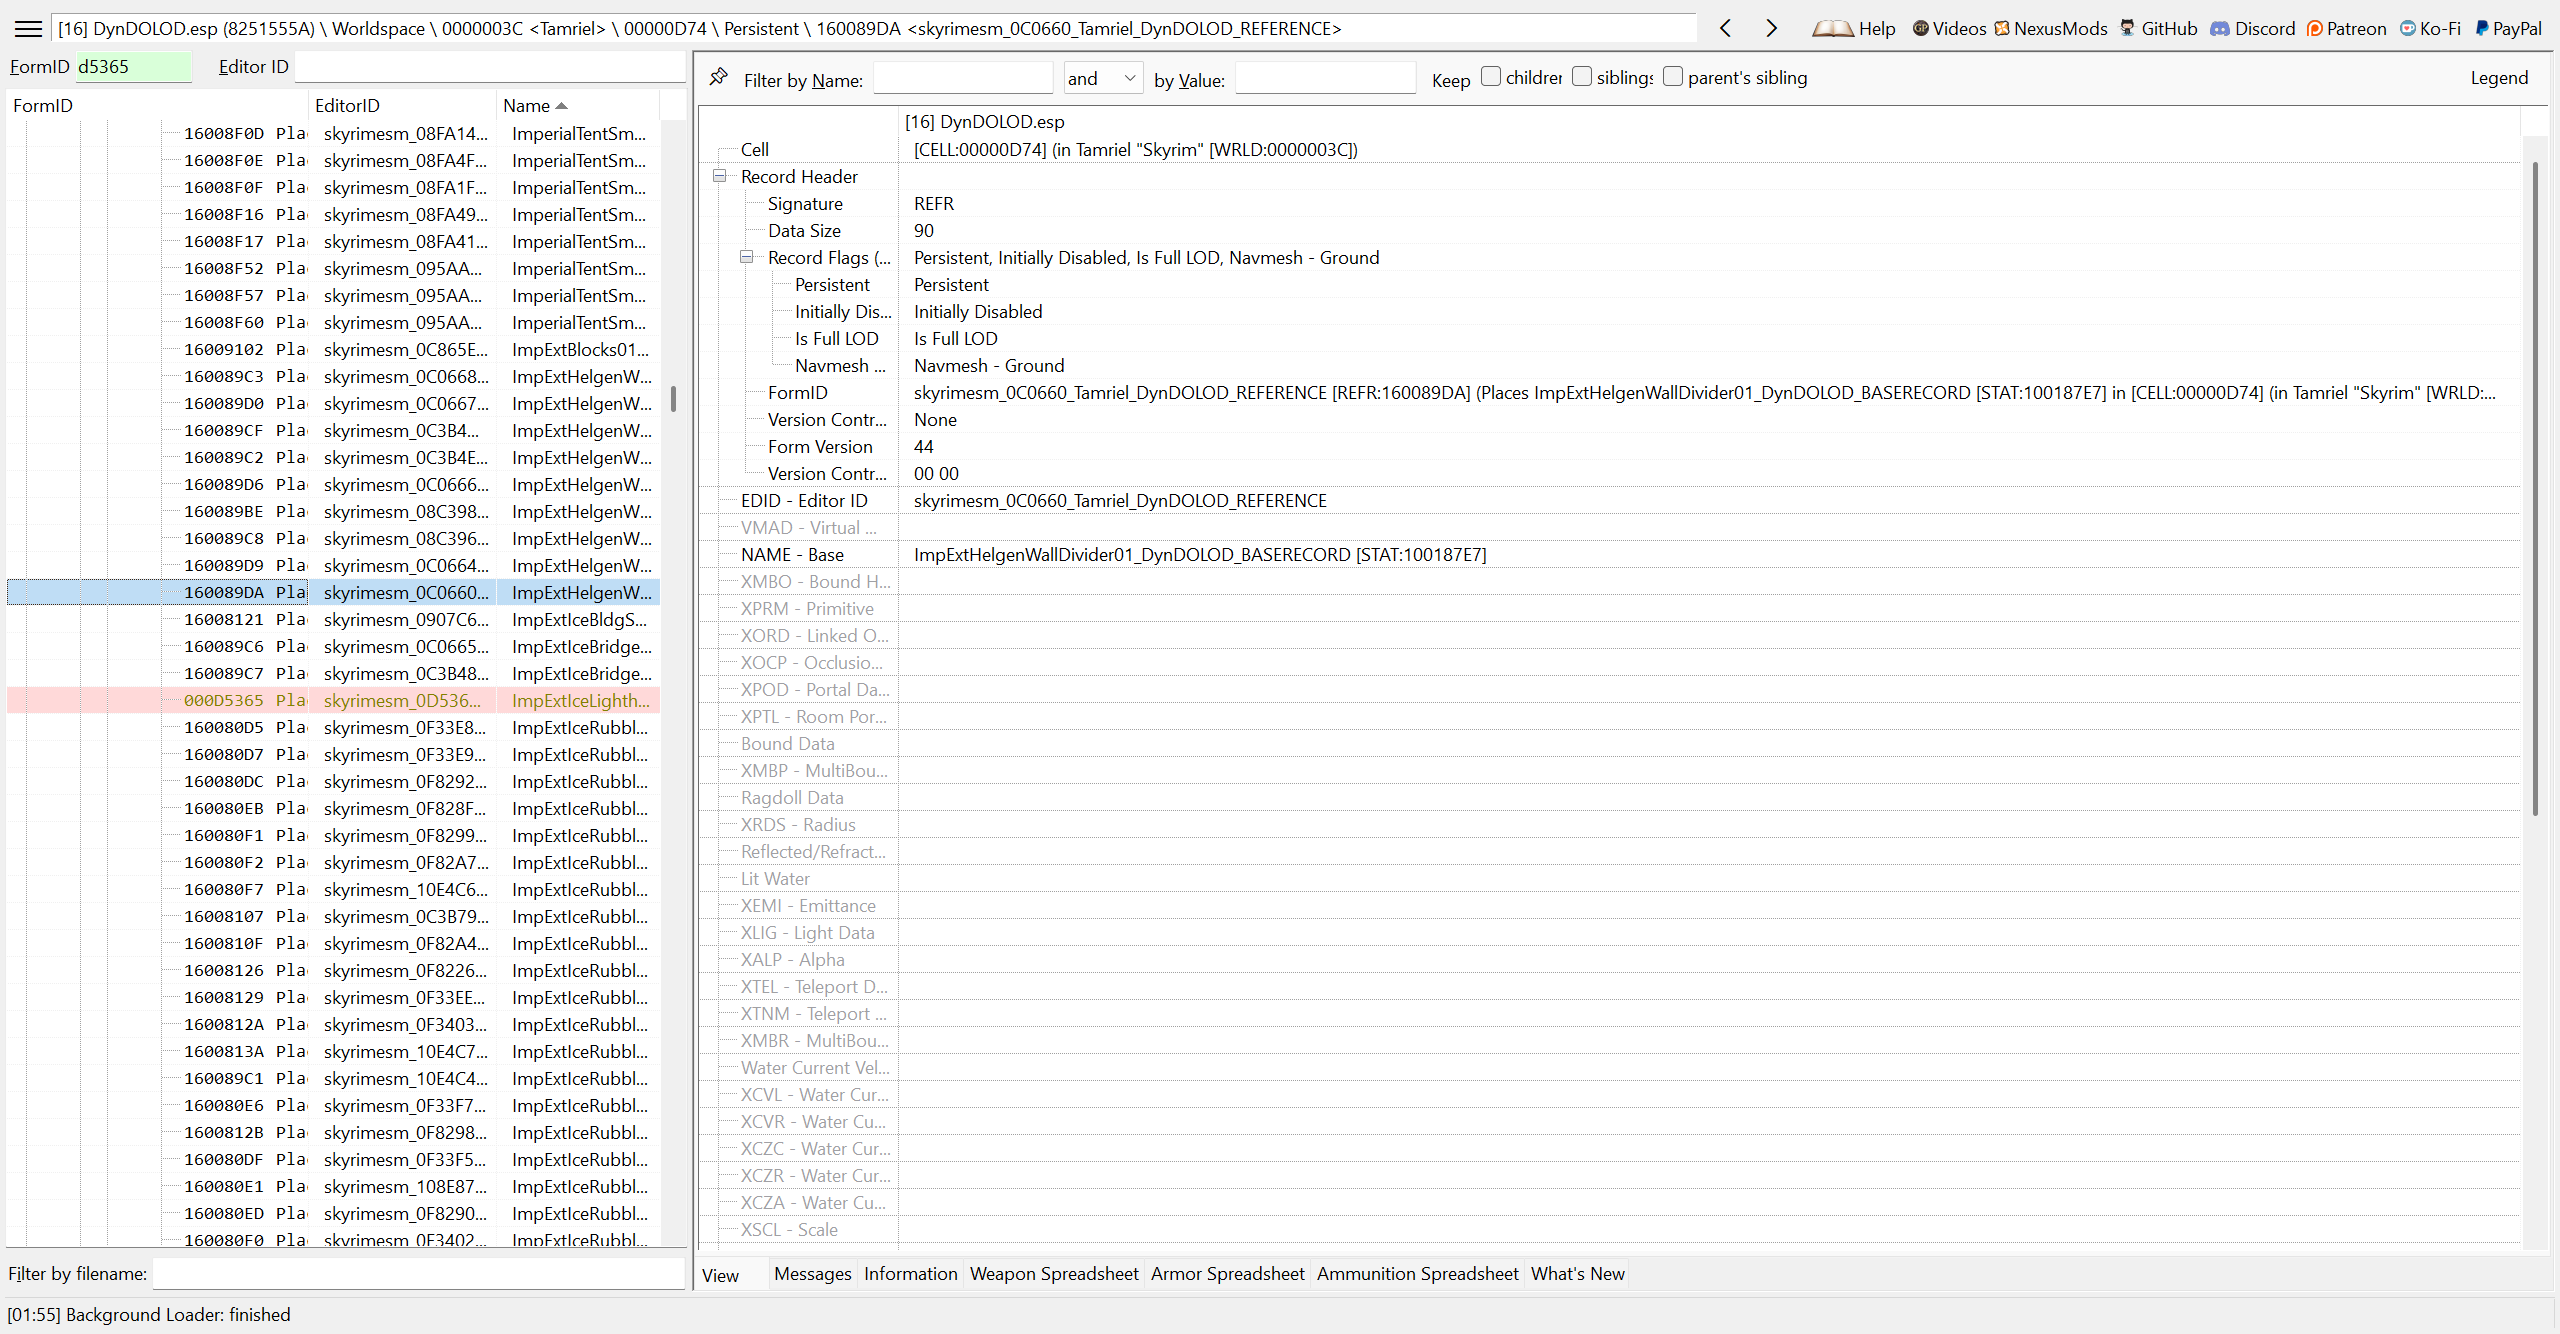Enable the Keep children checkbox

click(x=1491, y=77)
